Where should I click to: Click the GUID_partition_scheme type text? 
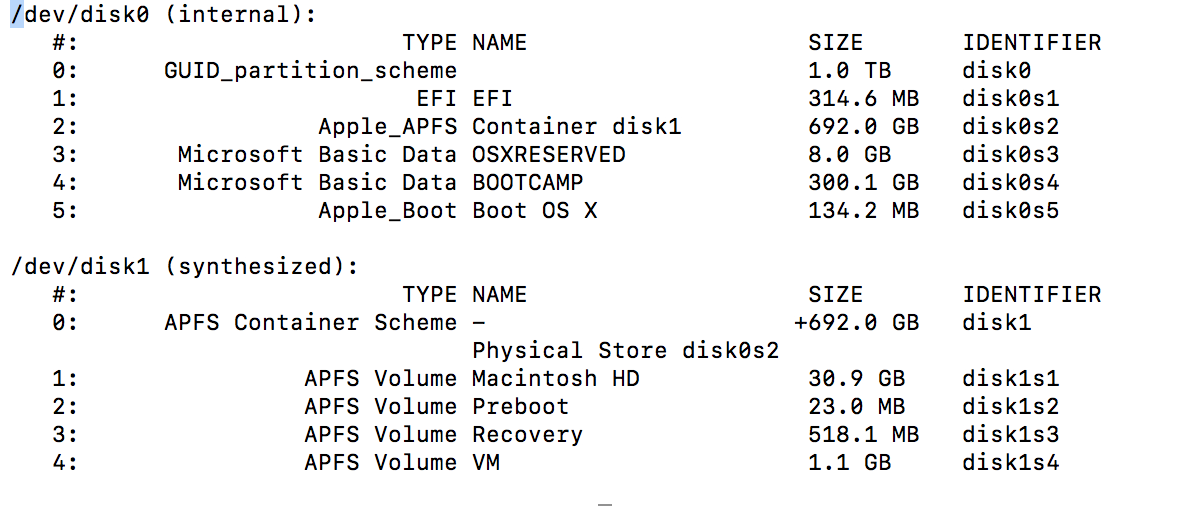point(310,71)
